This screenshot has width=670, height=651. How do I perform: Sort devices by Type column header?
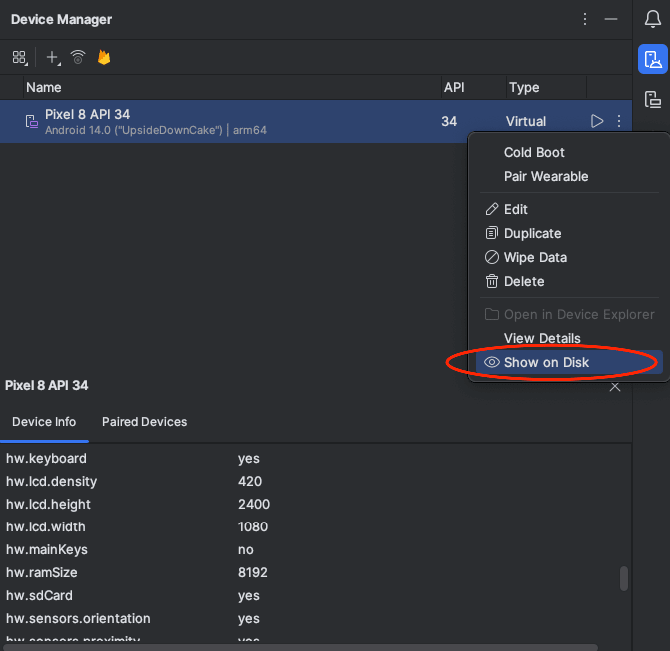click(x=547, y=88)
